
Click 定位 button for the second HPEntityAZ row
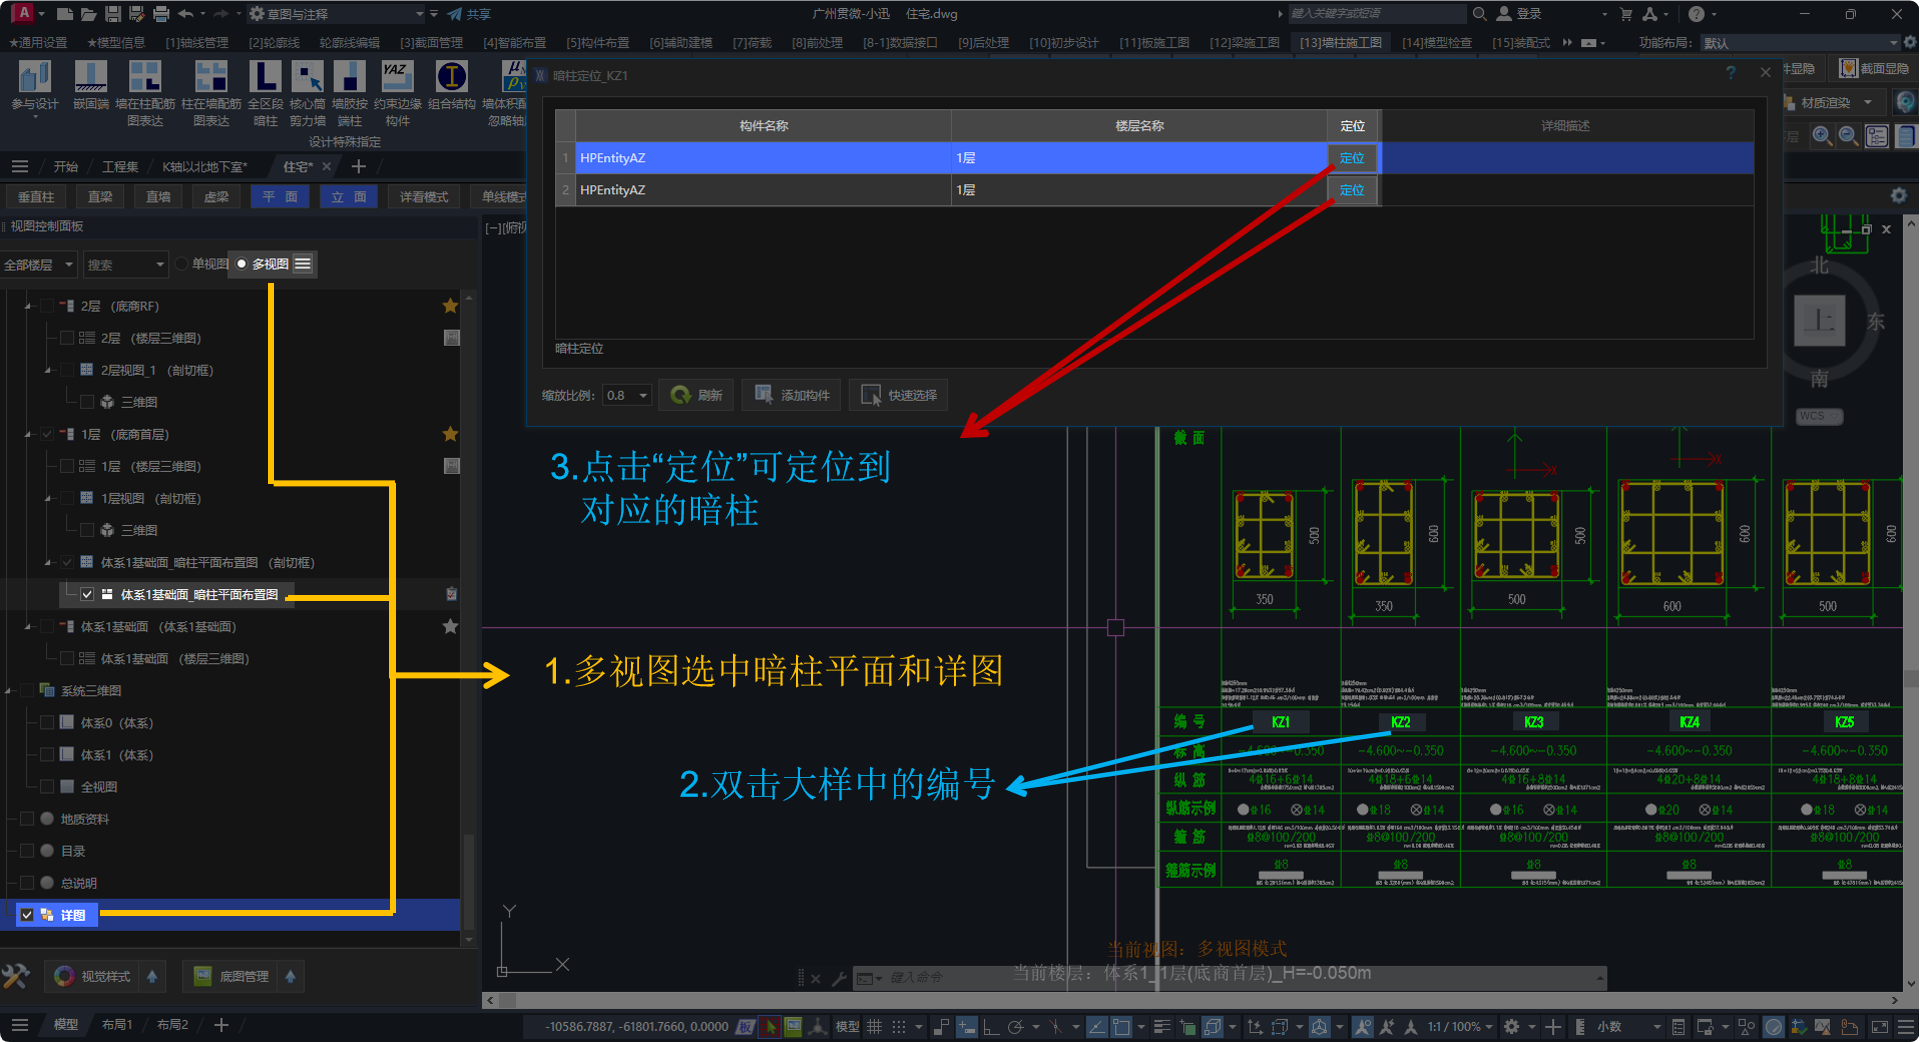(1352, 190)
